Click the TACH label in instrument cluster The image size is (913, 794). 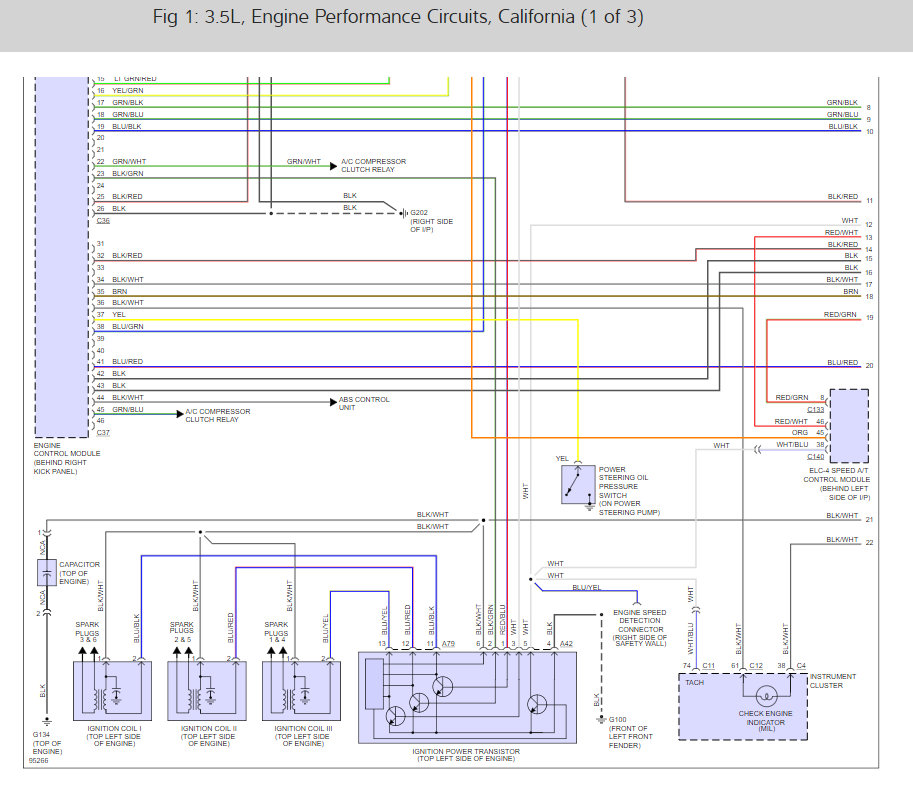click(694, 682)
